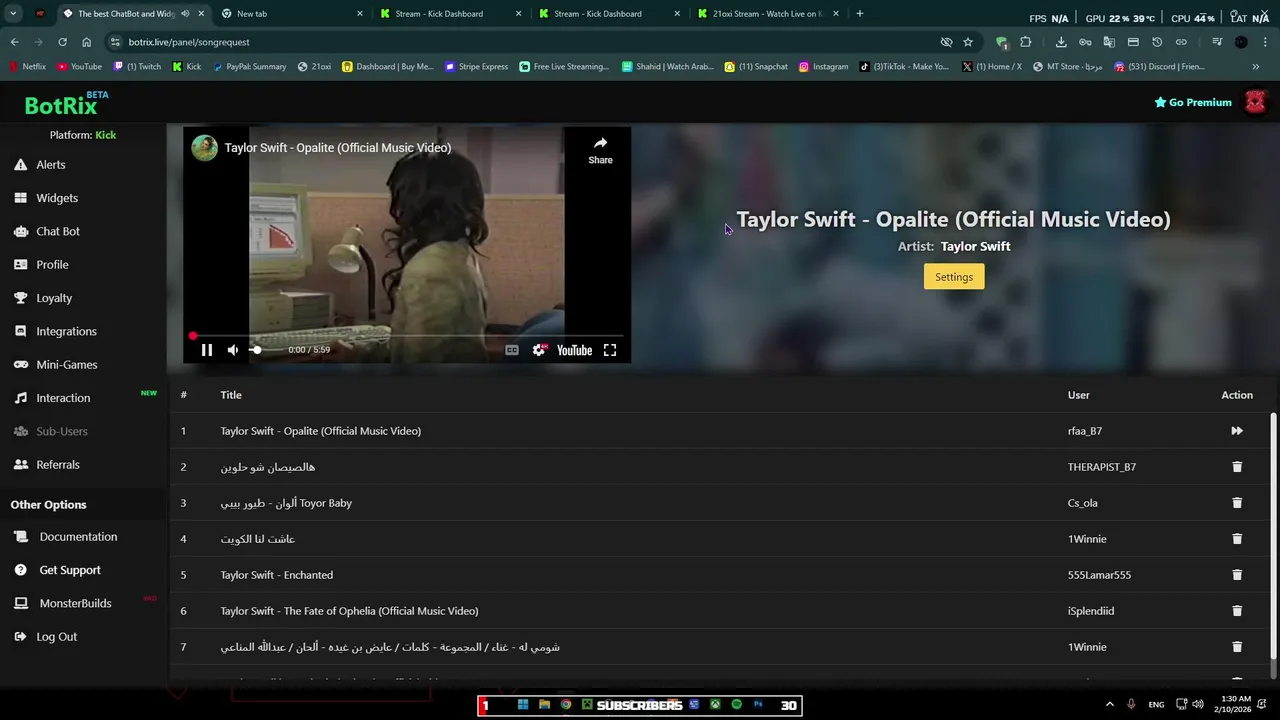This screenshot has width=1280, height=720.
Task: Delete the song in queue row 7
Action: 1237,647
